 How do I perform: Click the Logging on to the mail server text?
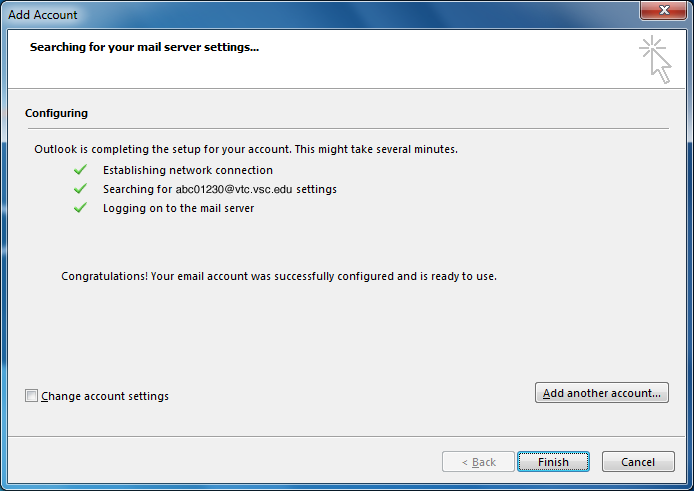178,208
